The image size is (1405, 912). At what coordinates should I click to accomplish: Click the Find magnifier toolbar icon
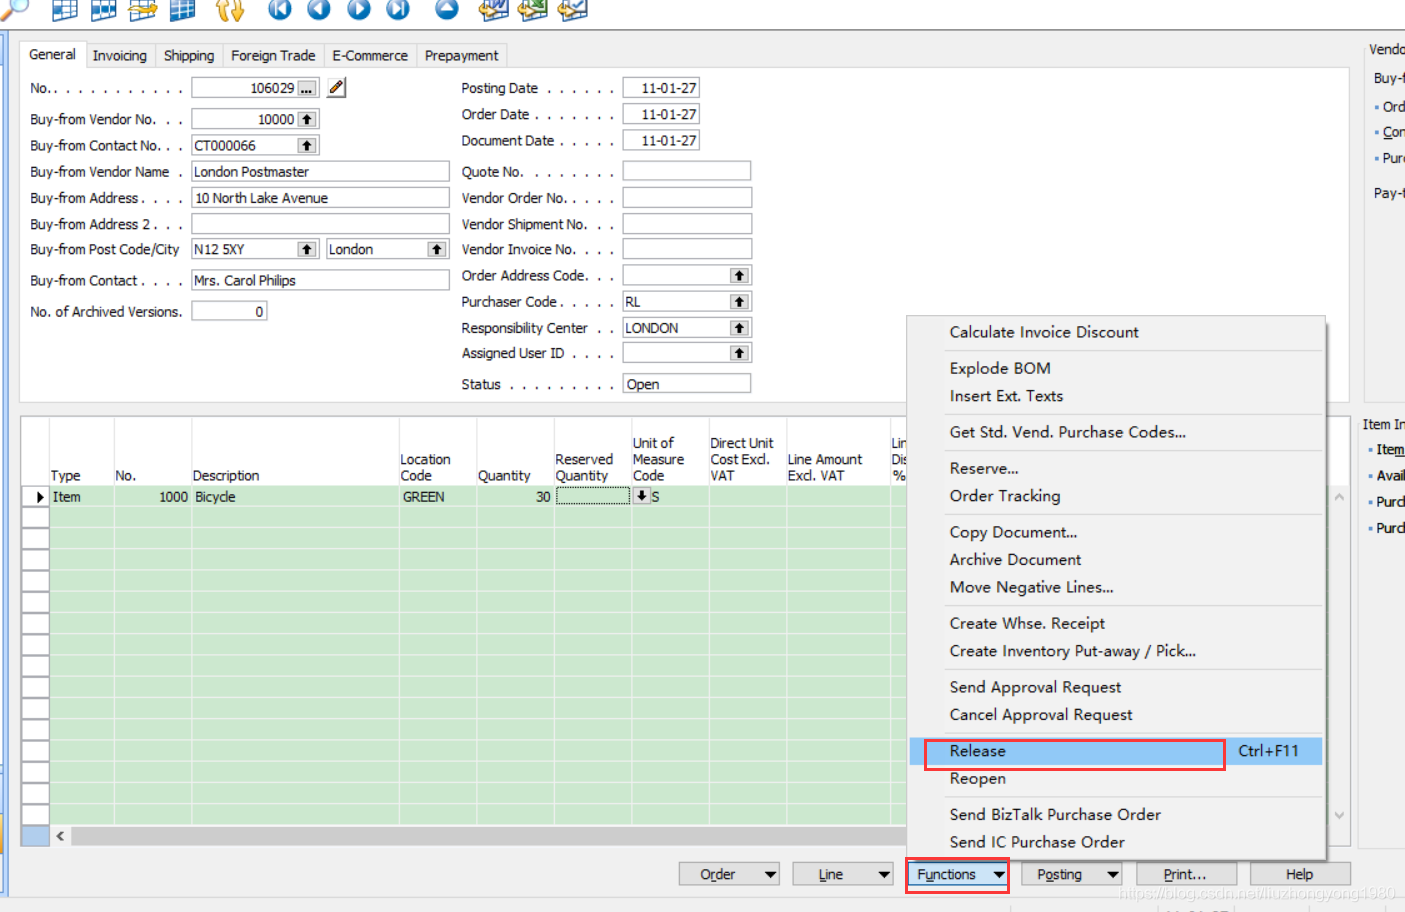(14, 9)
